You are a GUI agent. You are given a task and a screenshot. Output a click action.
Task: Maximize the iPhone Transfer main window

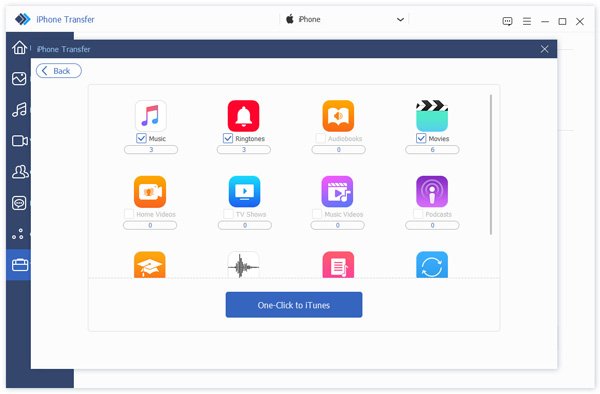pyautogui.click(x=562, y=21)
